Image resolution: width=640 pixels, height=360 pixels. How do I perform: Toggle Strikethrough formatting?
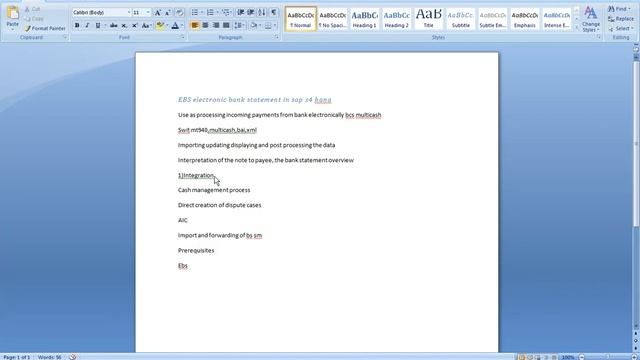[113, 25]
